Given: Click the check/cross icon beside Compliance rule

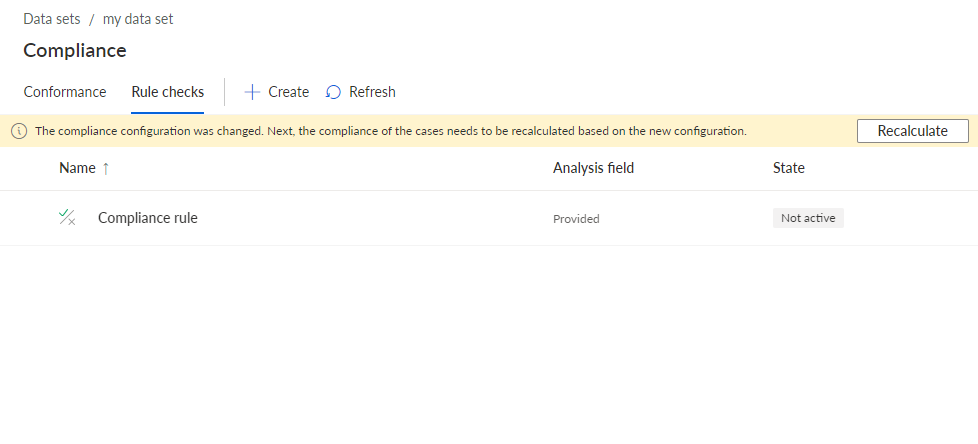Looking at the screenshot, I should 67,218.
